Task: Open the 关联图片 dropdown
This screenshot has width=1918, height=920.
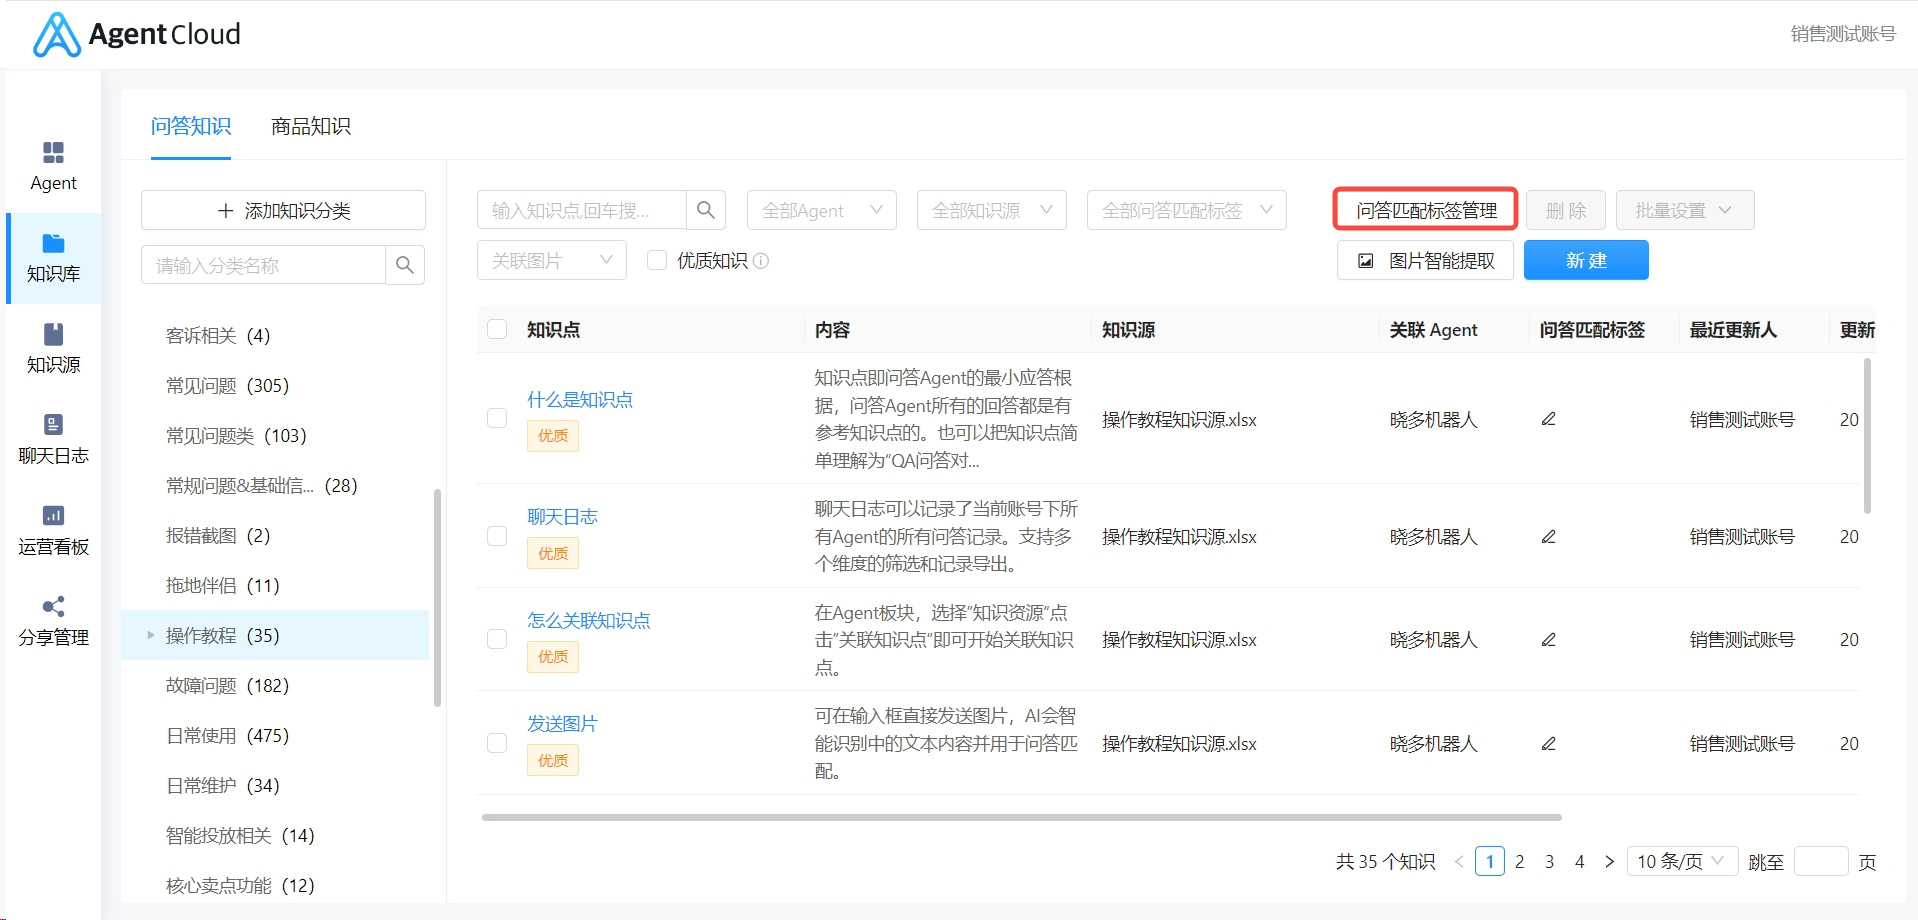Action: [x=552, y=260]
